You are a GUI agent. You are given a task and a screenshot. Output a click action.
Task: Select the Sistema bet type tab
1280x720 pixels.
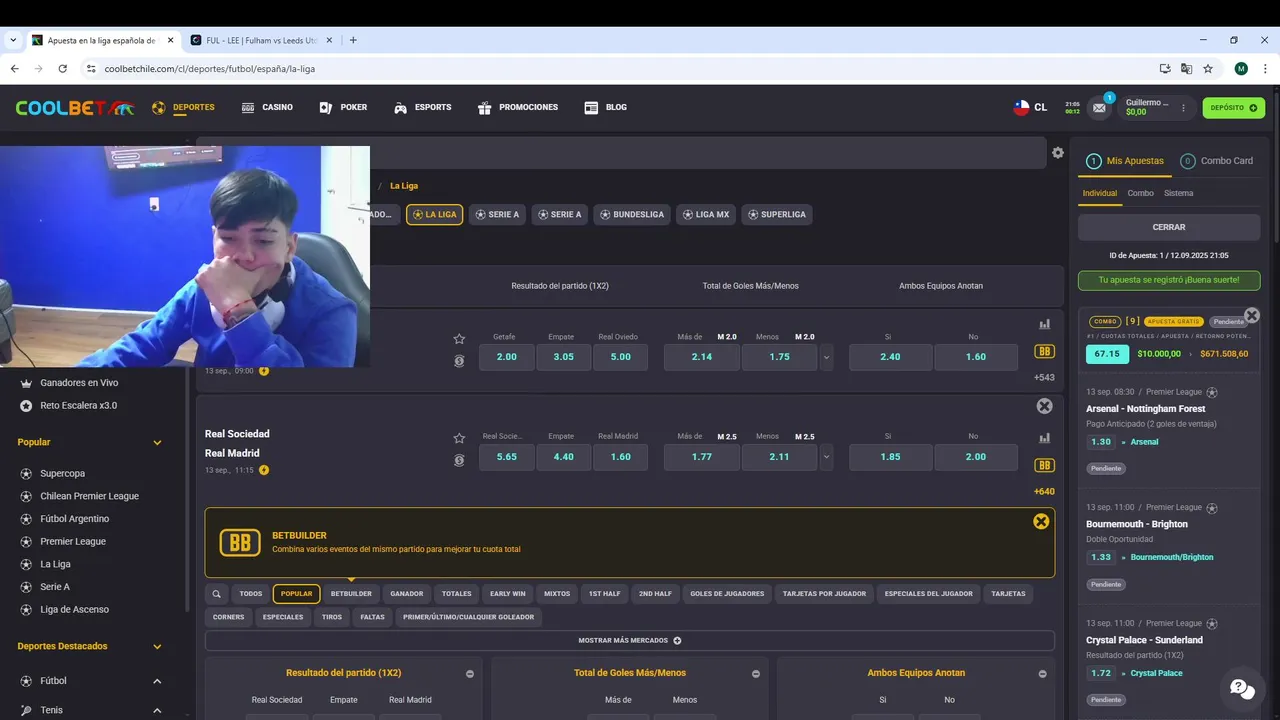point(1178,193)
